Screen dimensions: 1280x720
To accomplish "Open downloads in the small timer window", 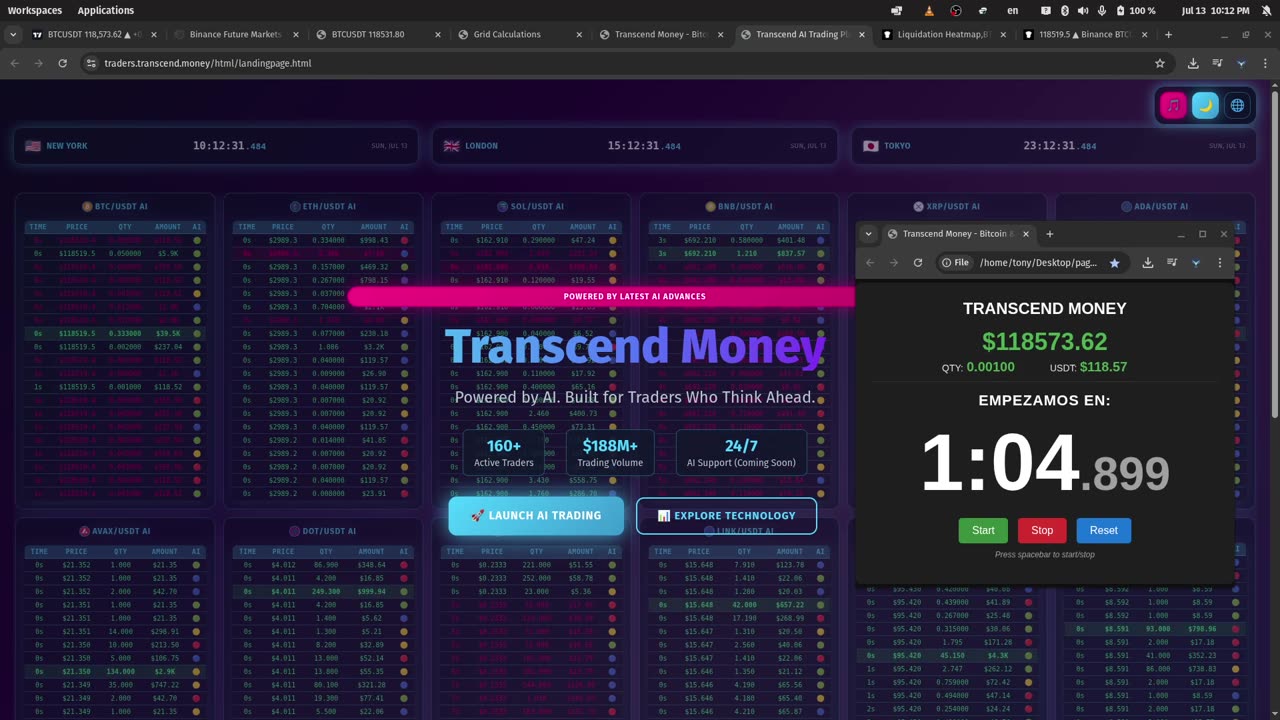I will (x=1148, y=263).
